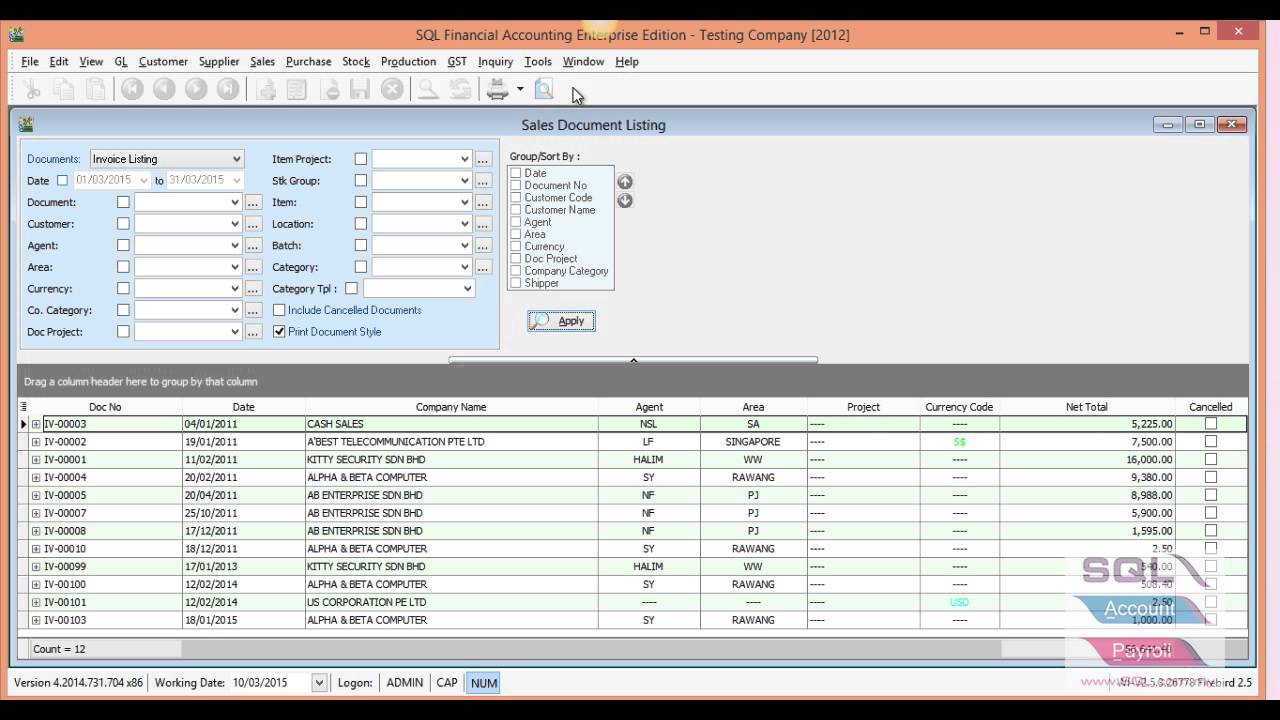Tick Cancelled checkbox for IV-00003
Screen dimensions: 1280x720
click(1211, 424)
